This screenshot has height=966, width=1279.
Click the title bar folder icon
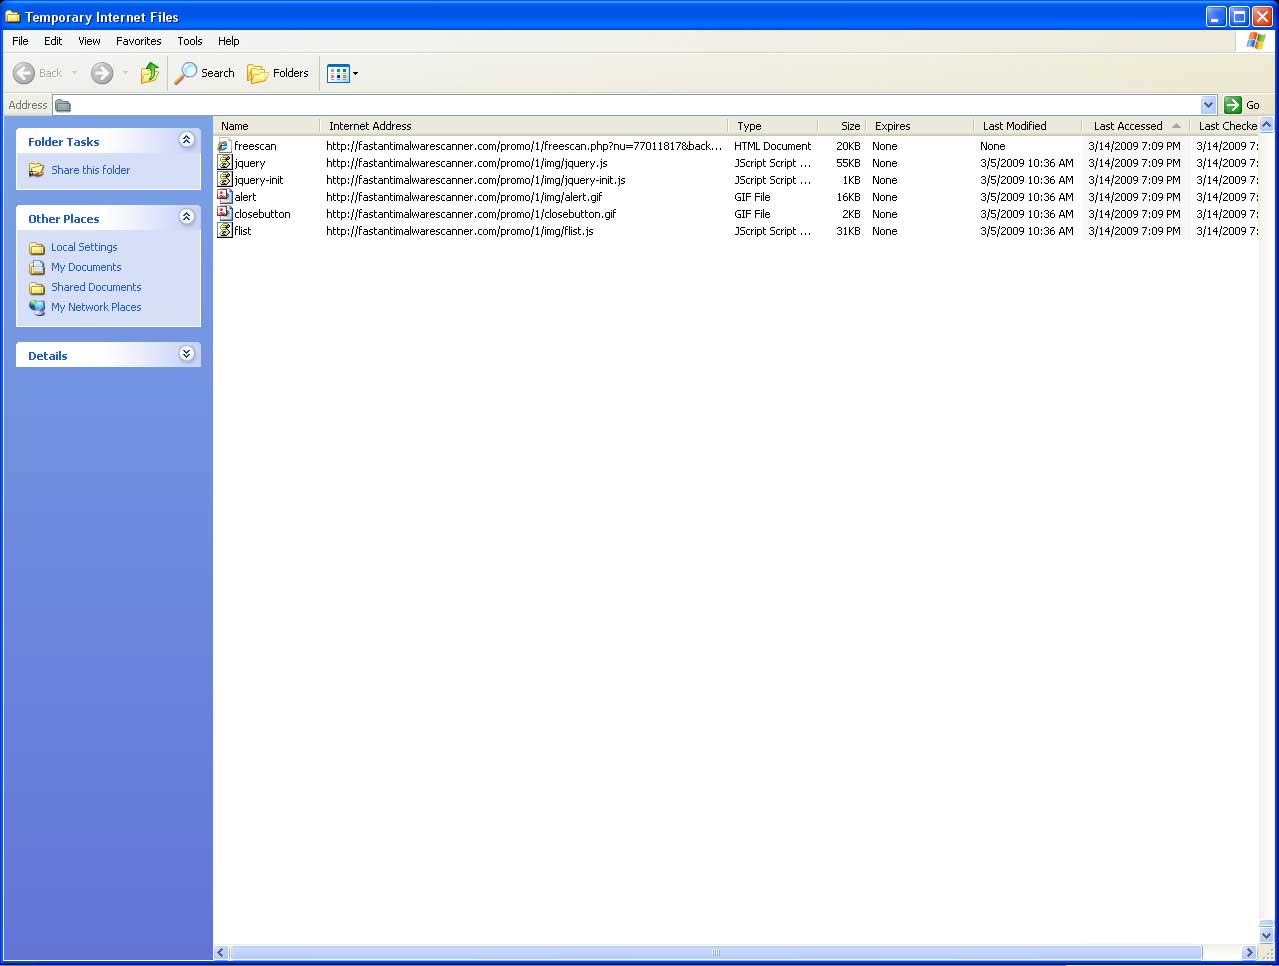pyautogui.click(x=13, y=17)
